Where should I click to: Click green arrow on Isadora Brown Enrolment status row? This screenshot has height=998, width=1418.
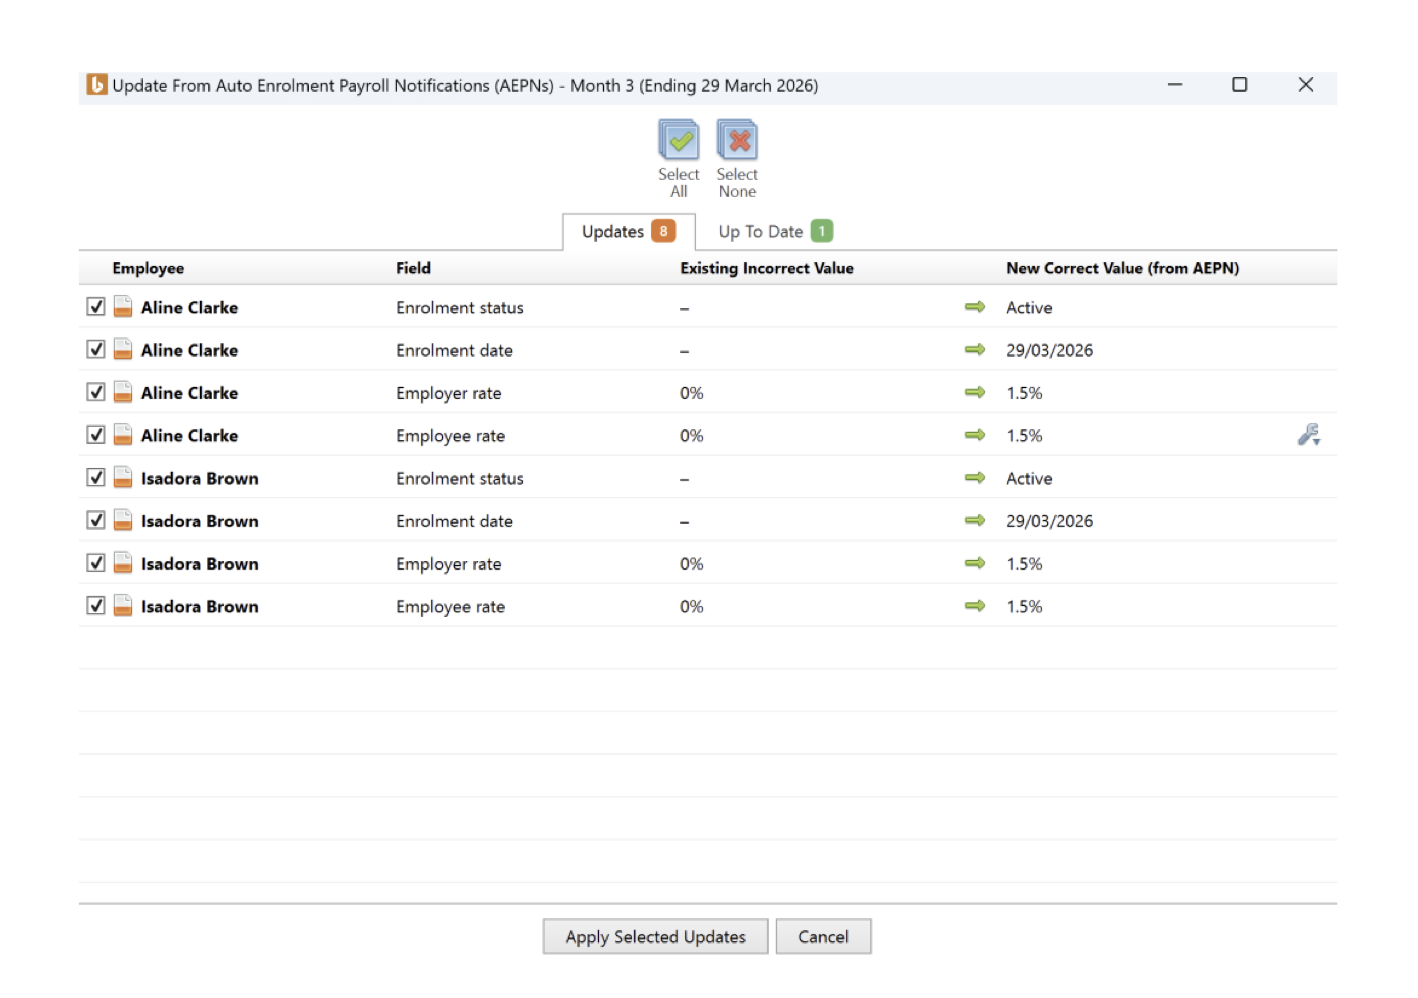tap(975, 478)
